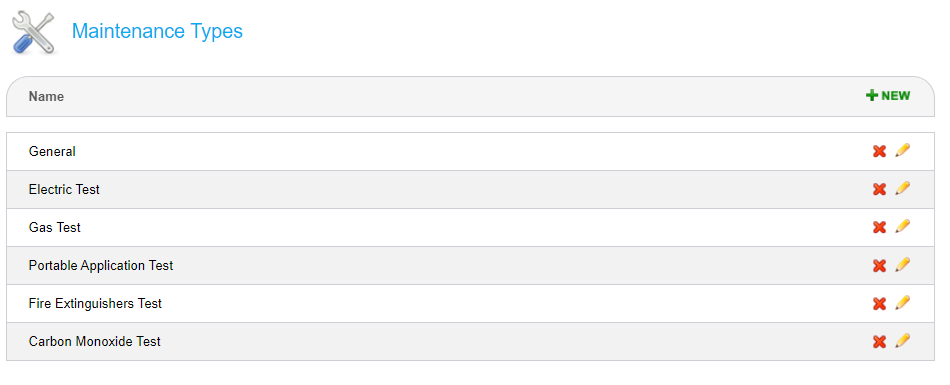Click the wrench and screwdriver icon
This screenshot has height=385, width=950.
coord(33,32)
